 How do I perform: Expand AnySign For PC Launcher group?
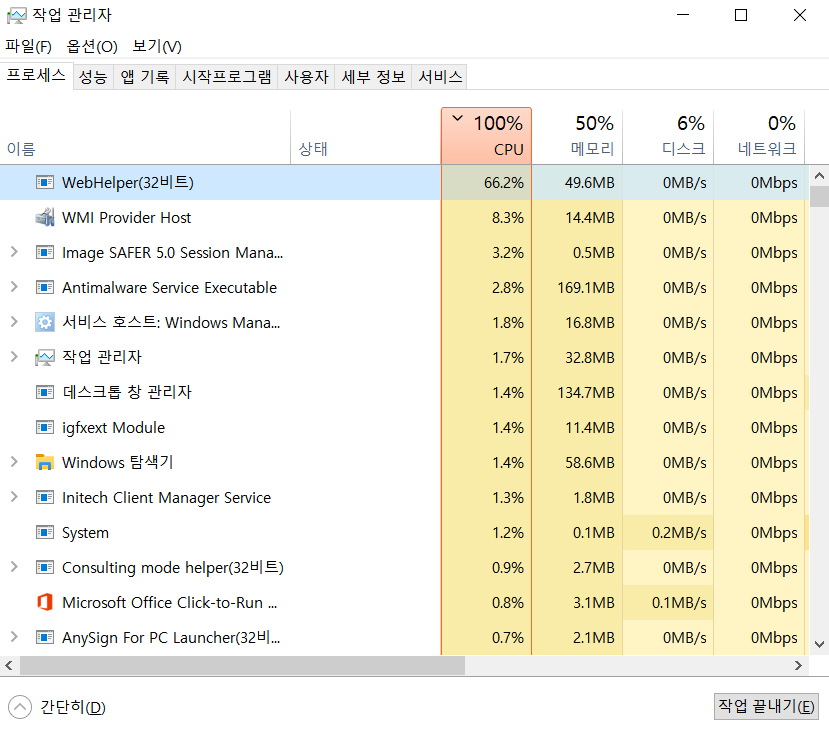pyautogui.click(x=14, y=637)
